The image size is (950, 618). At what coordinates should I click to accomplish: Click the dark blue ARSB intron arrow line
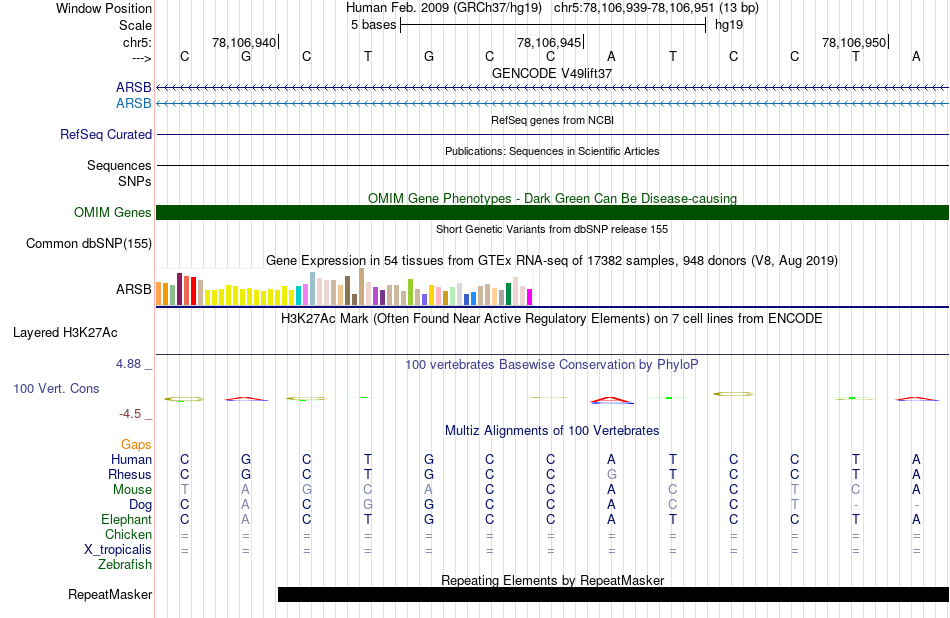tap(552, 88)
